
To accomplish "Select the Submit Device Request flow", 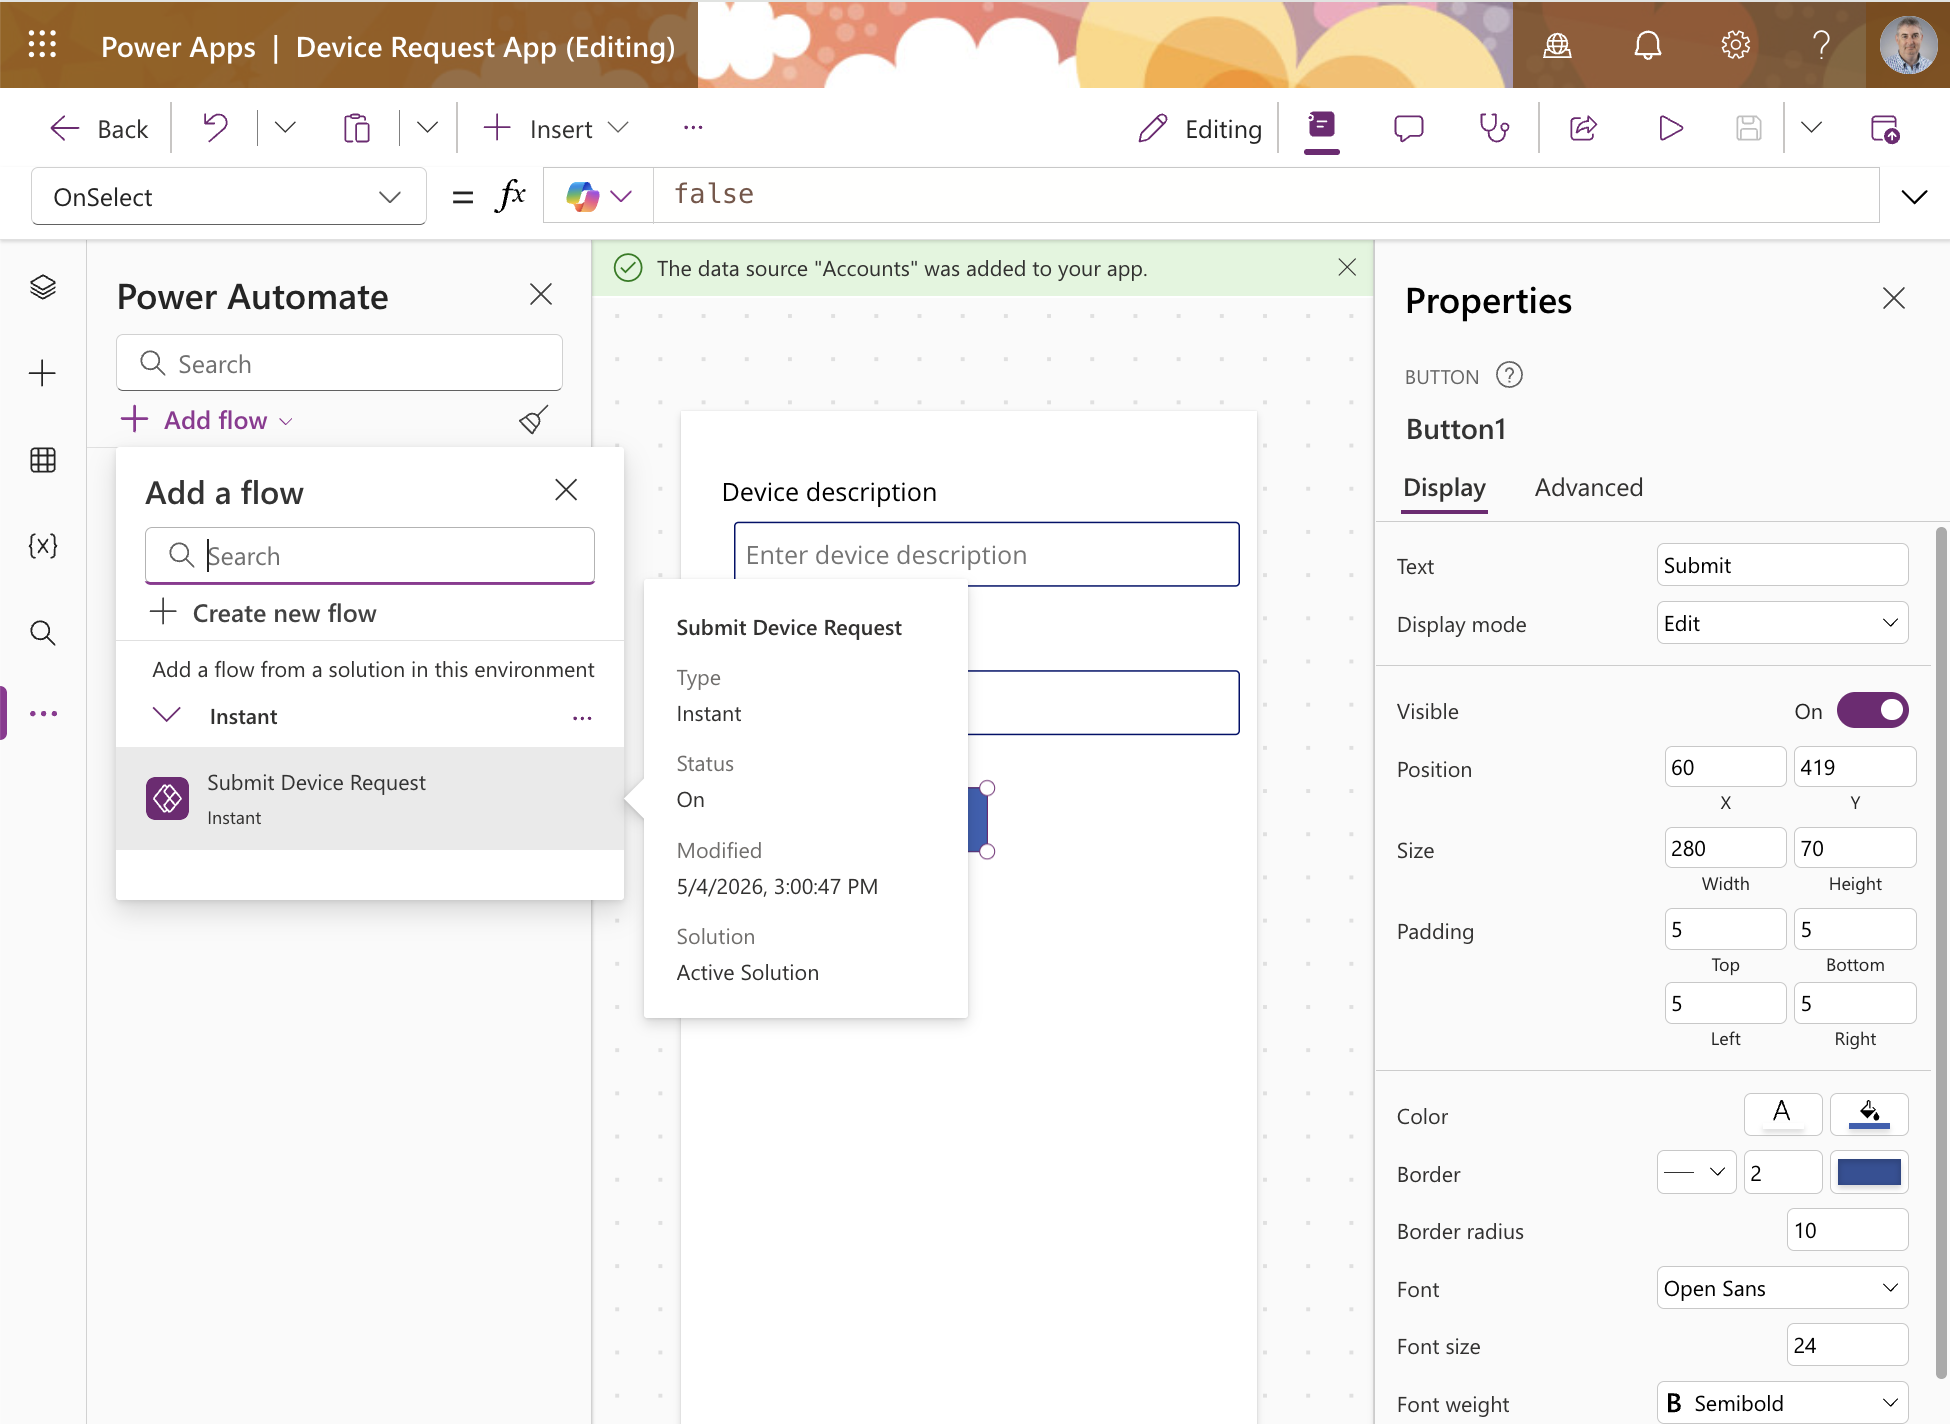I will tap(370, 798).
